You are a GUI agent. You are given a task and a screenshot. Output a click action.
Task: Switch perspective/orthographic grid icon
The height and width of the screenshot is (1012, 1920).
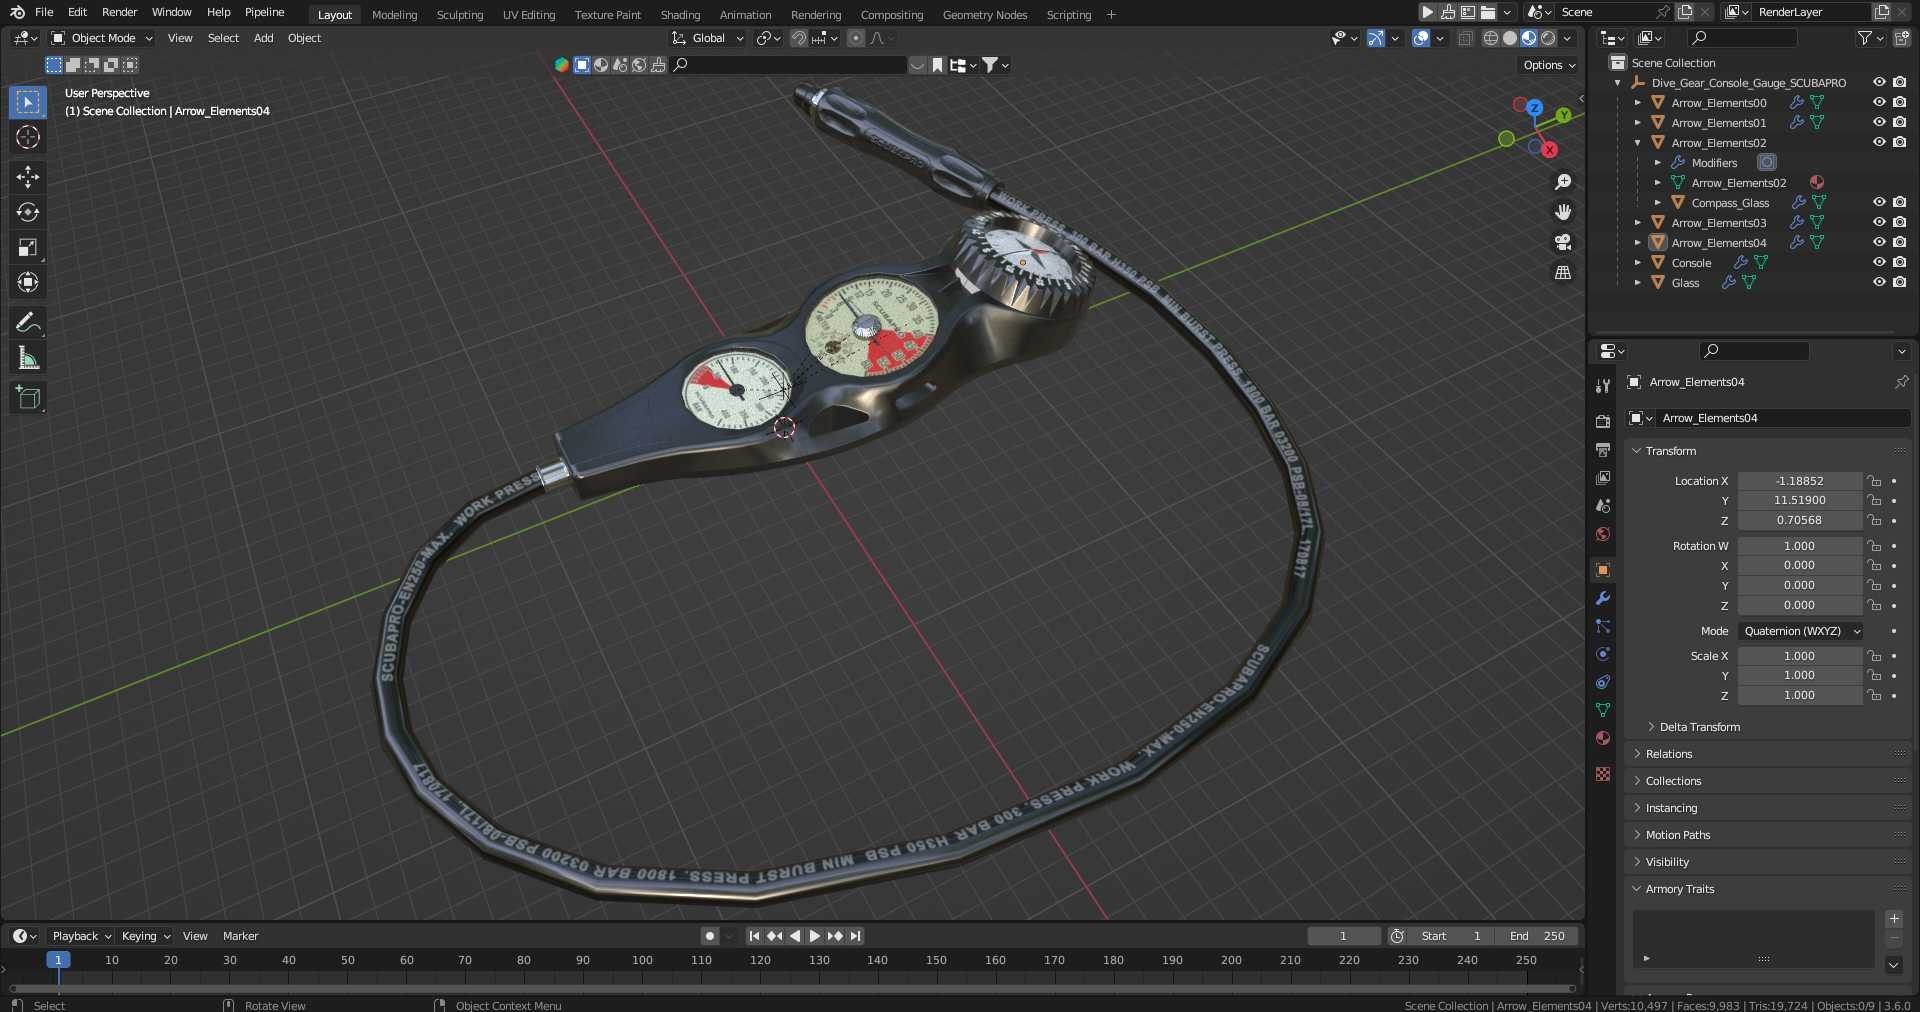[1563, 272]
